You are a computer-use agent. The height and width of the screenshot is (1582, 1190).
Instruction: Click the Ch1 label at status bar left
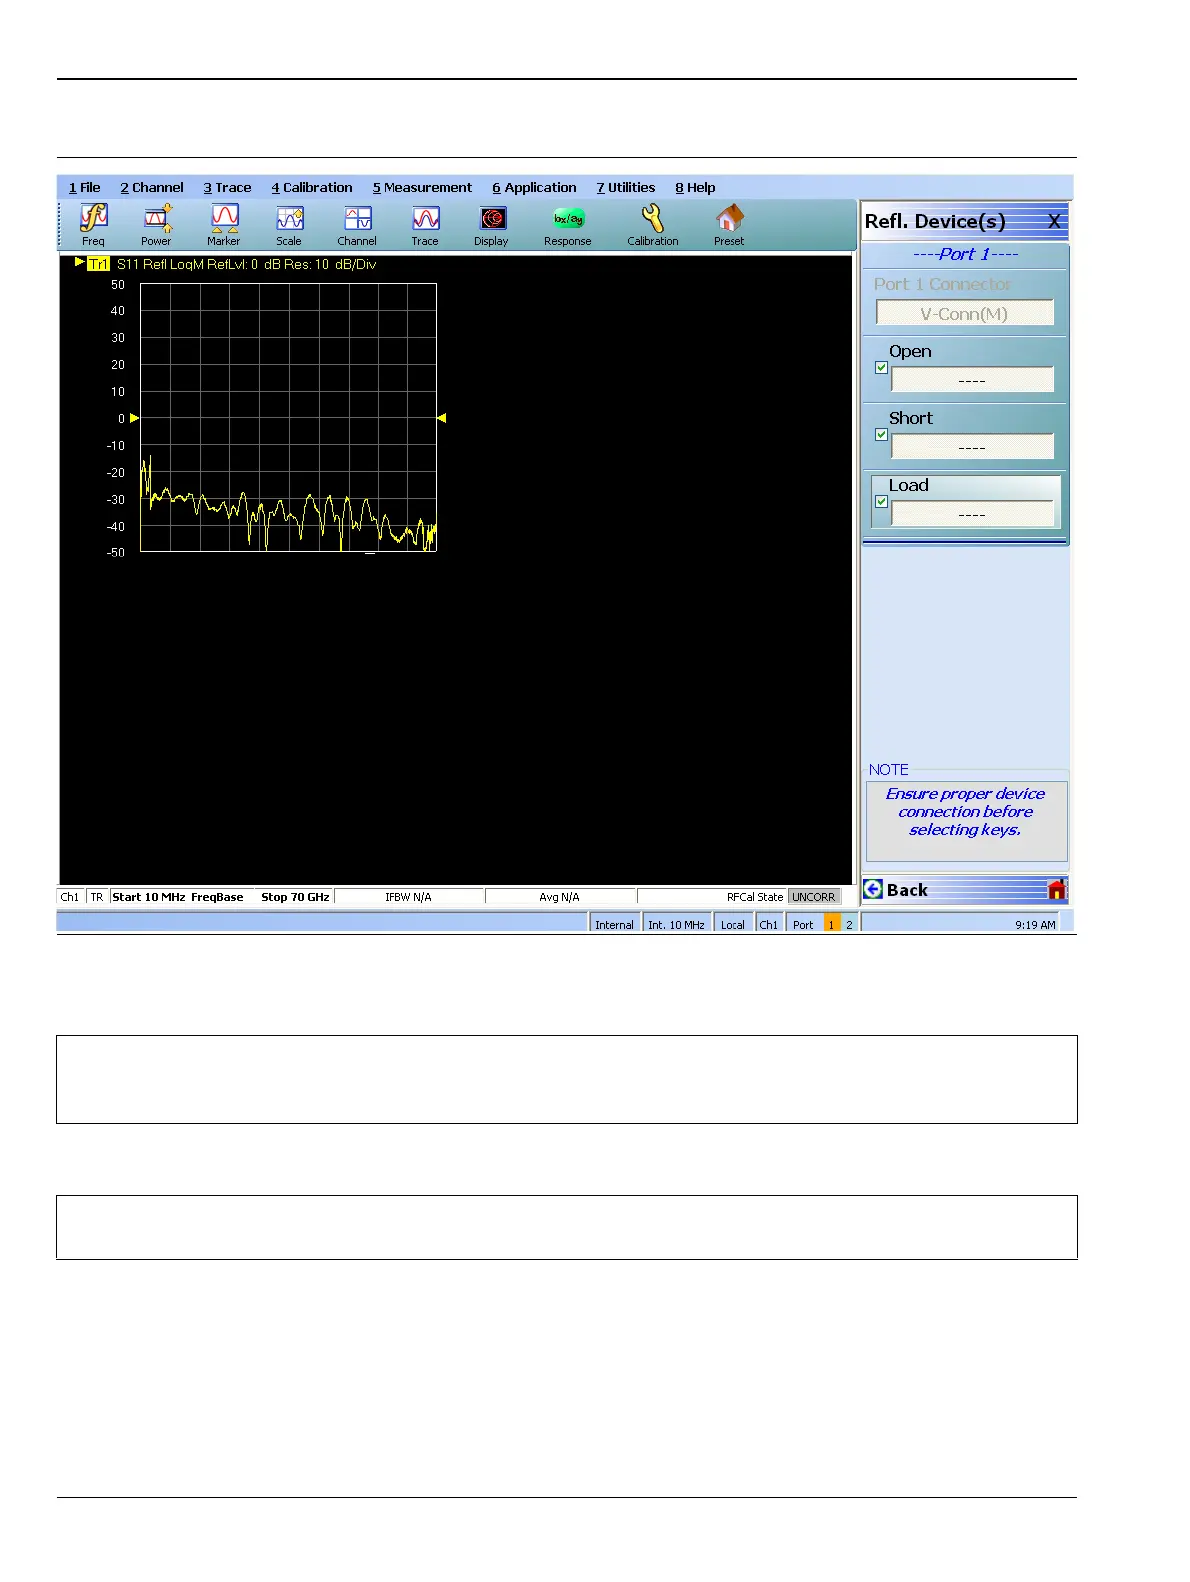pyautogui.click(x=70, y=897)
